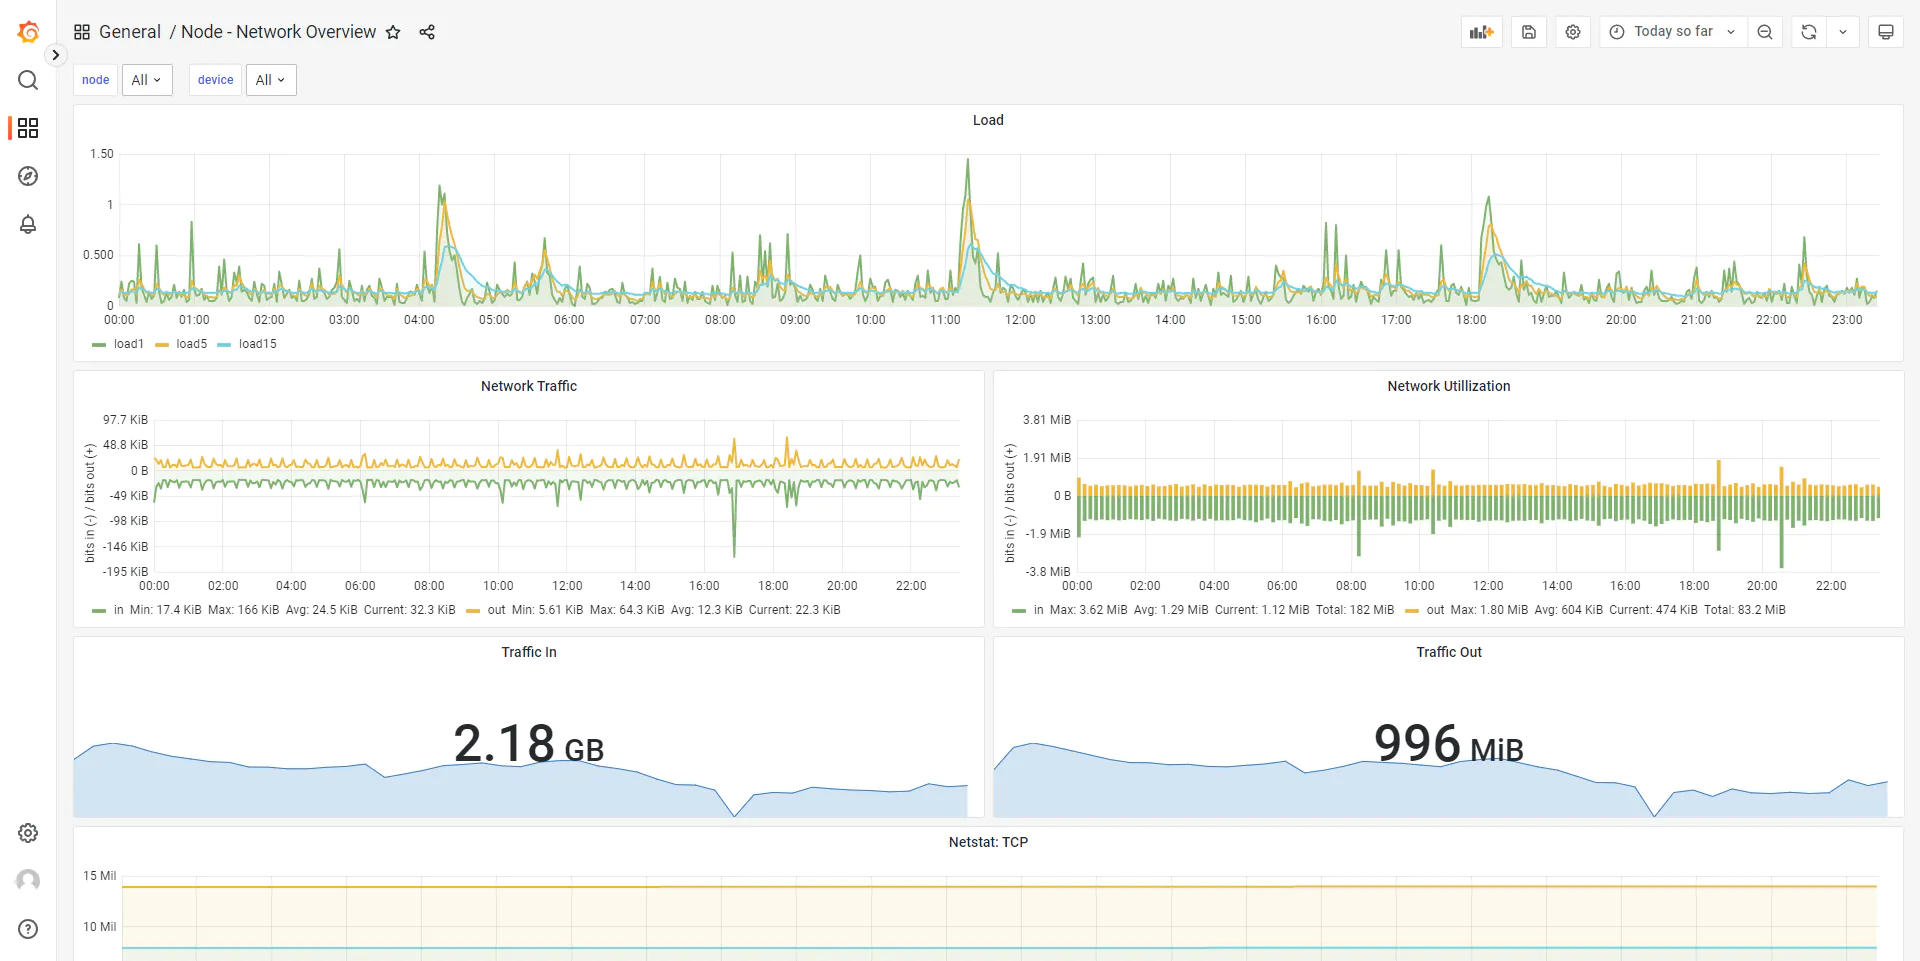Image resolution: width=1920 pixels, height=961 pixels.
Task: Open the Explore compass icon
Action: tap(28, 176)
